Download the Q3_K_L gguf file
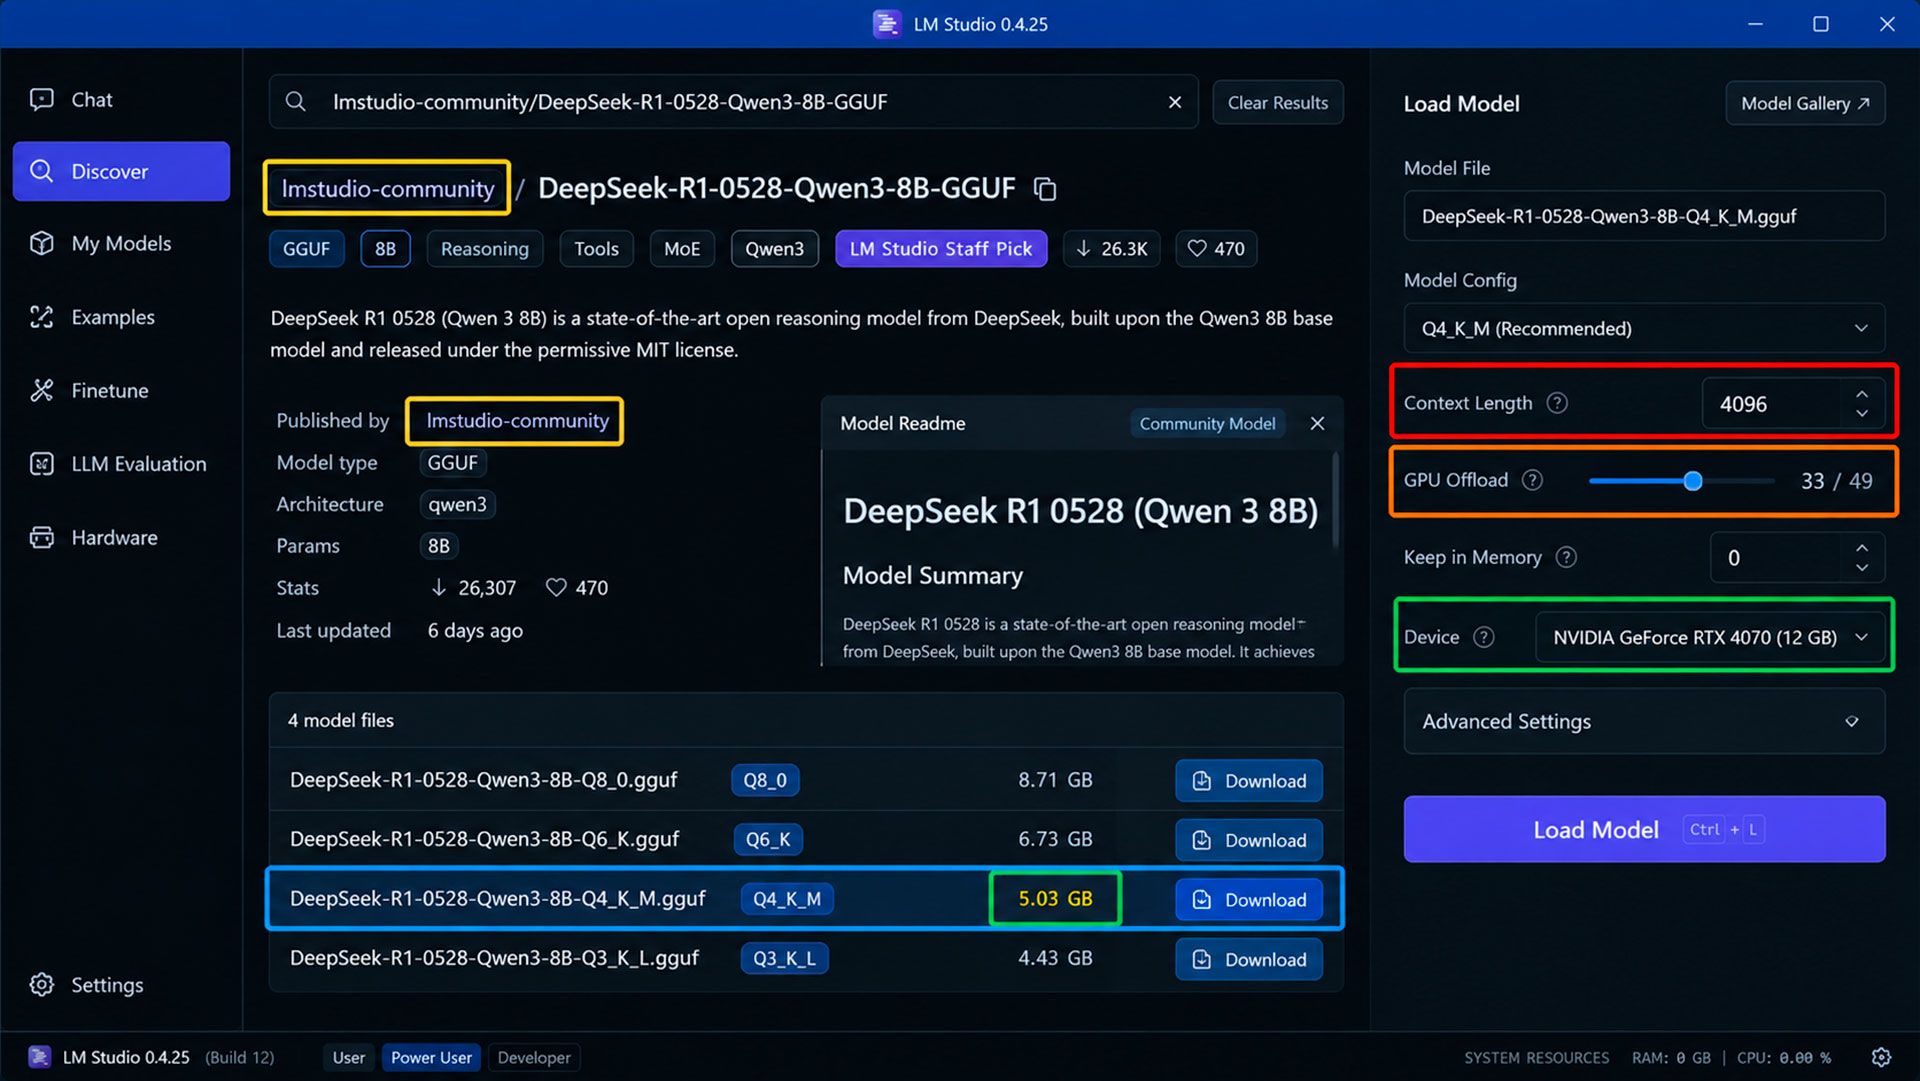The width and height of the screenshot is (1920, 1081). [x=1248, y=960]
